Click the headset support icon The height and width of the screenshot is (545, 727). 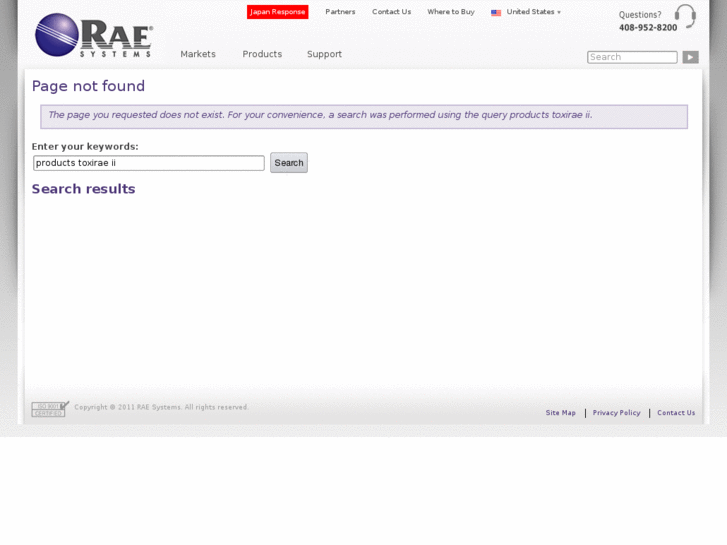pos(685,16)
